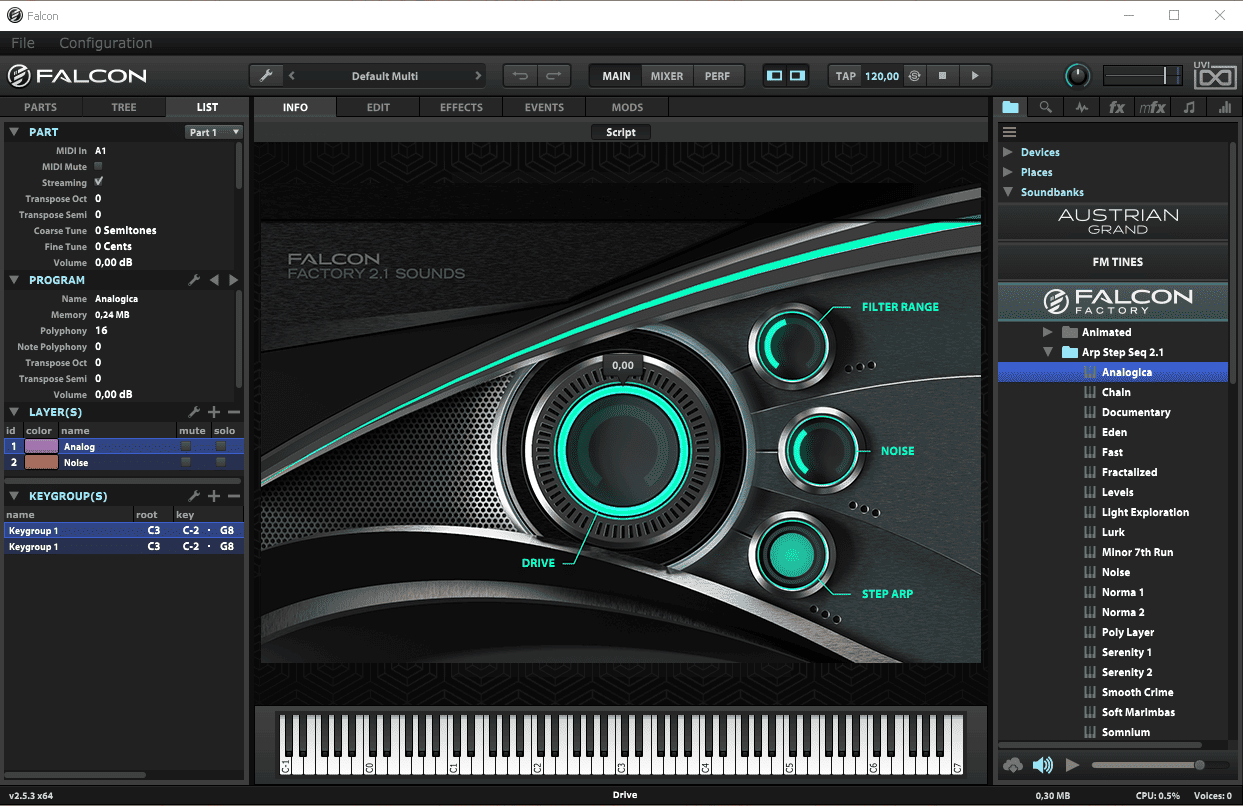Image resolution: width=1243 pixels, height=806 pixels.
Task: Click the redo arrow button
Action: [x=553, y=76]
